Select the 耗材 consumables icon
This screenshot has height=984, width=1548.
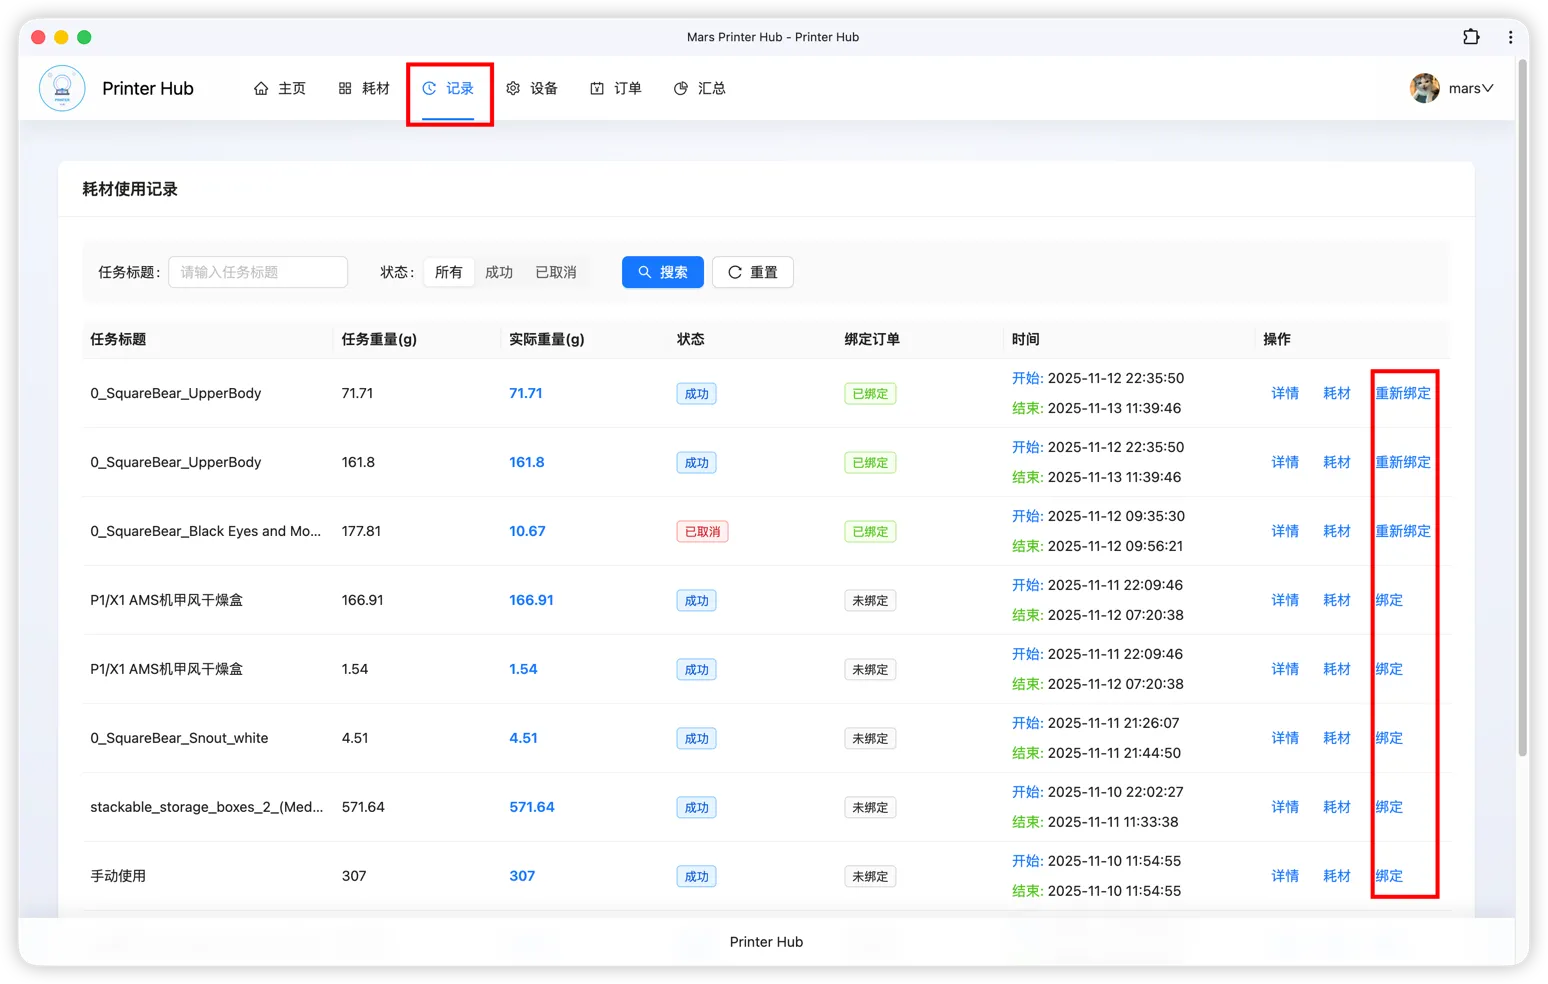pyautogui.click(x=345, y=88)
